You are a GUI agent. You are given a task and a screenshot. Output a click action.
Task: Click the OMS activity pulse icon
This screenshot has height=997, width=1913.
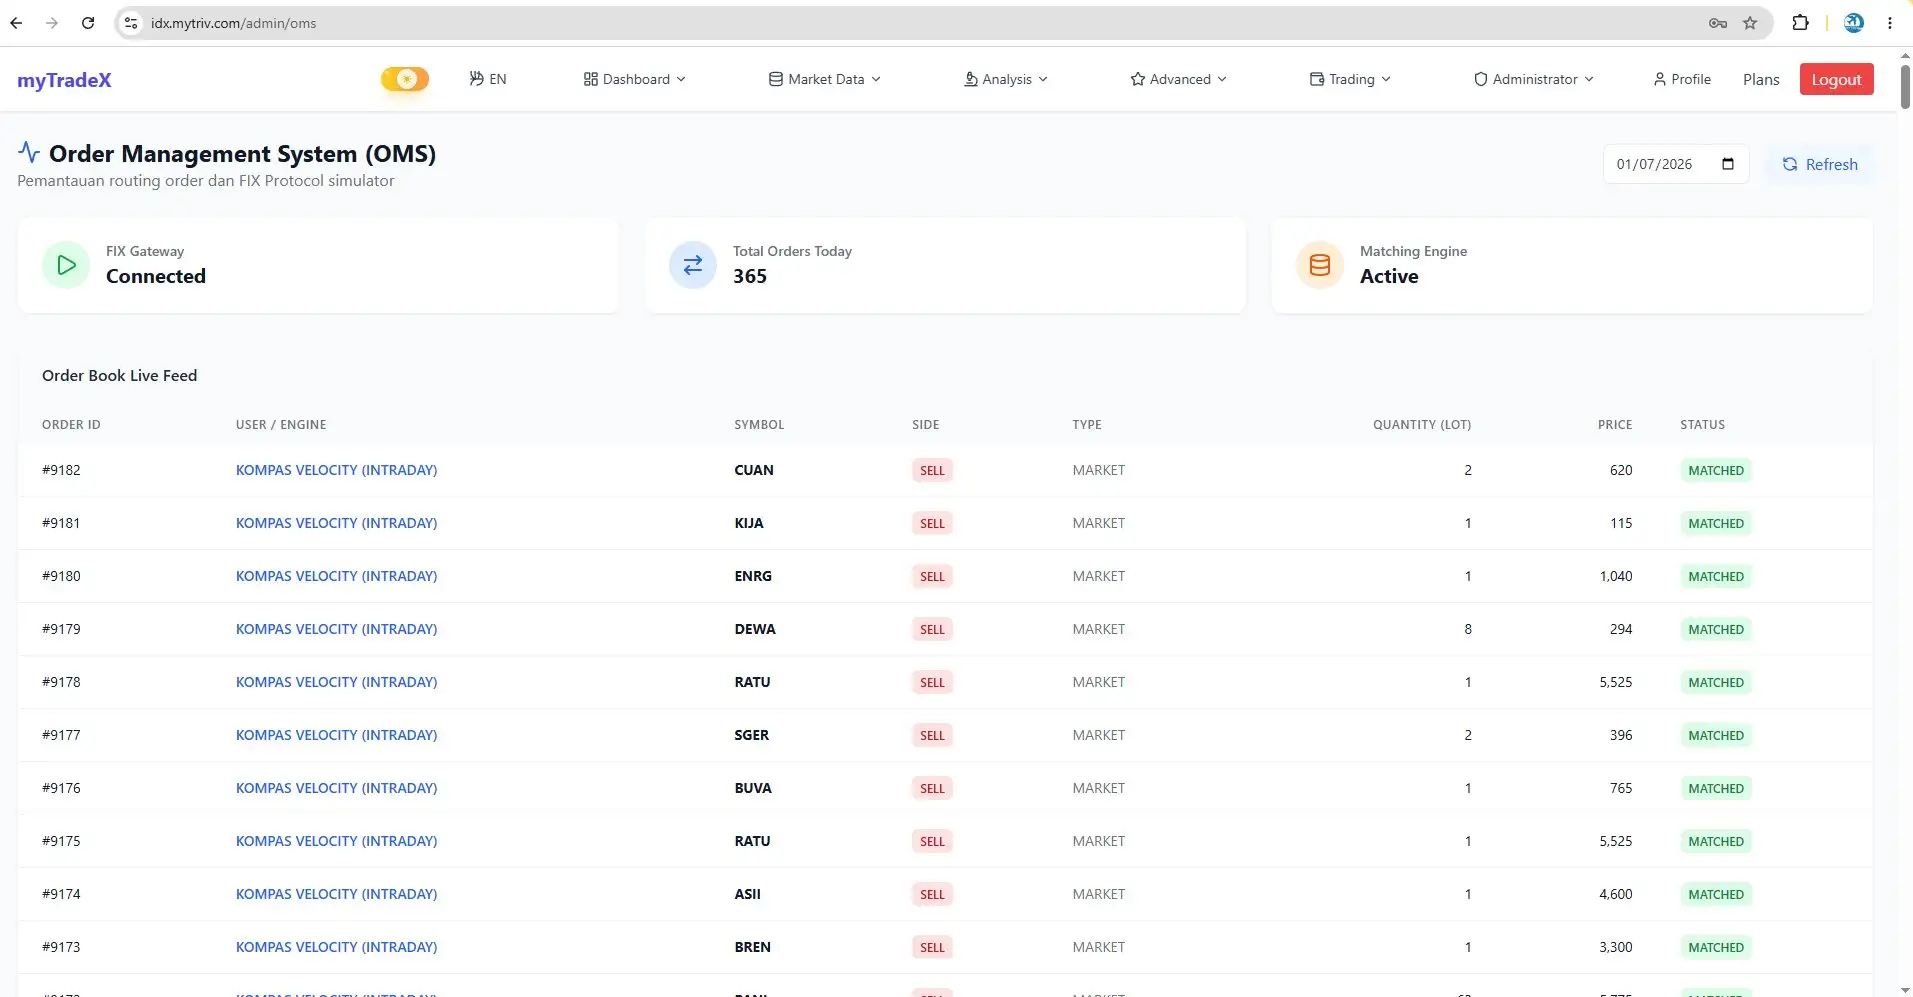tap(29, 152)
